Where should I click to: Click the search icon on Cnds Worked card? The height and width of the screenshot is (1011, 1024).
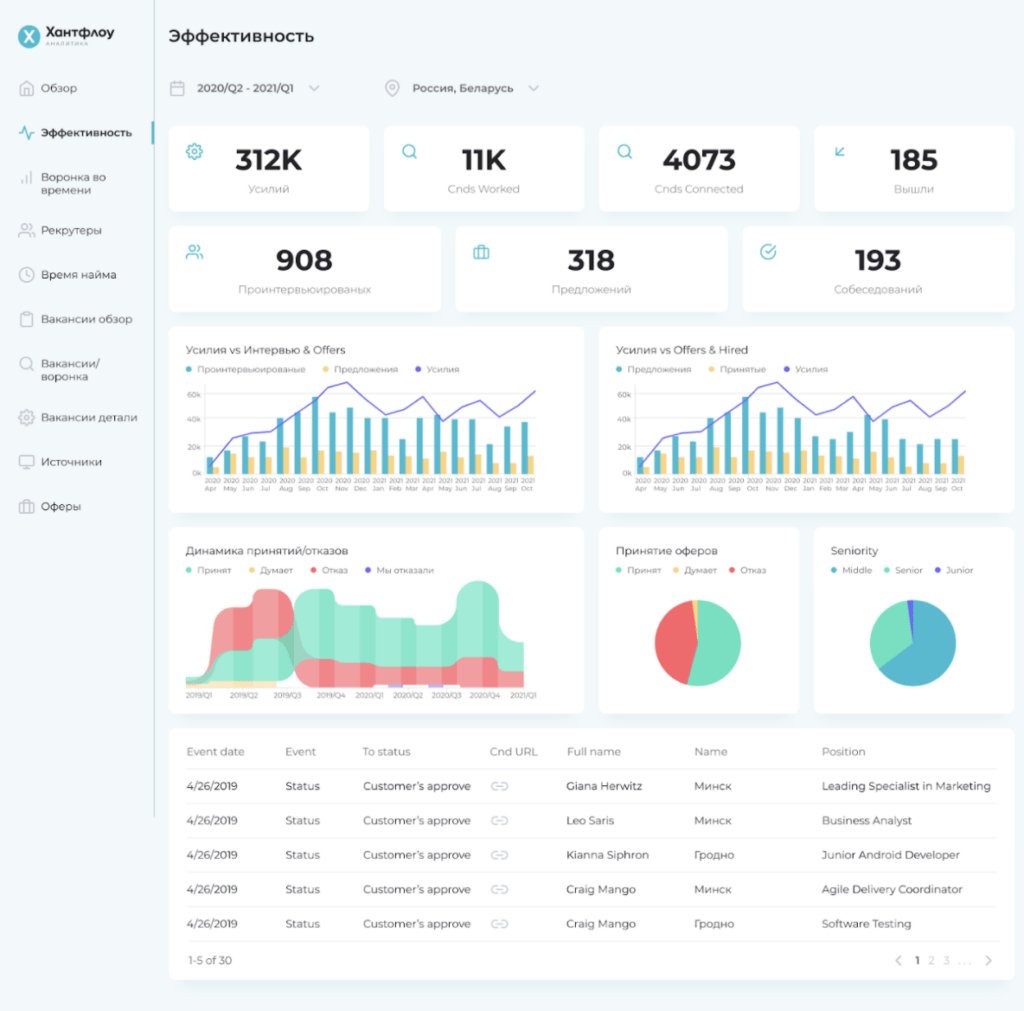tap(409, 152)
